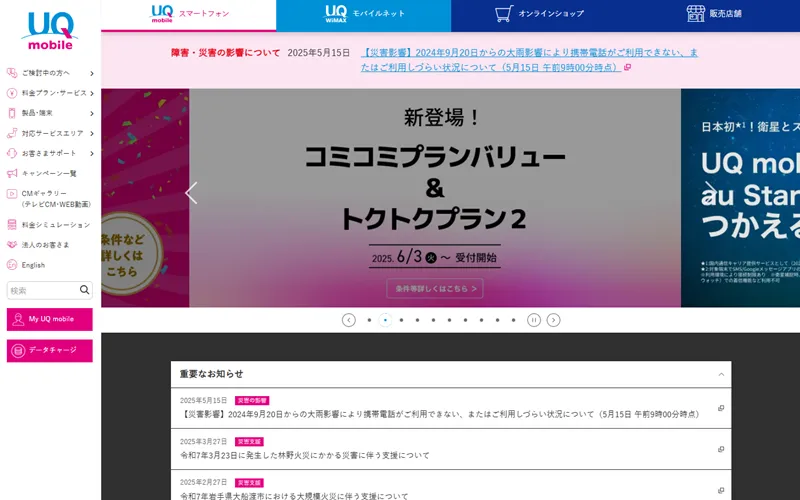This screenshot has width=800, height=500.
Task: Click 災害の影響 tag on first news
Action: tap(252, 401)
